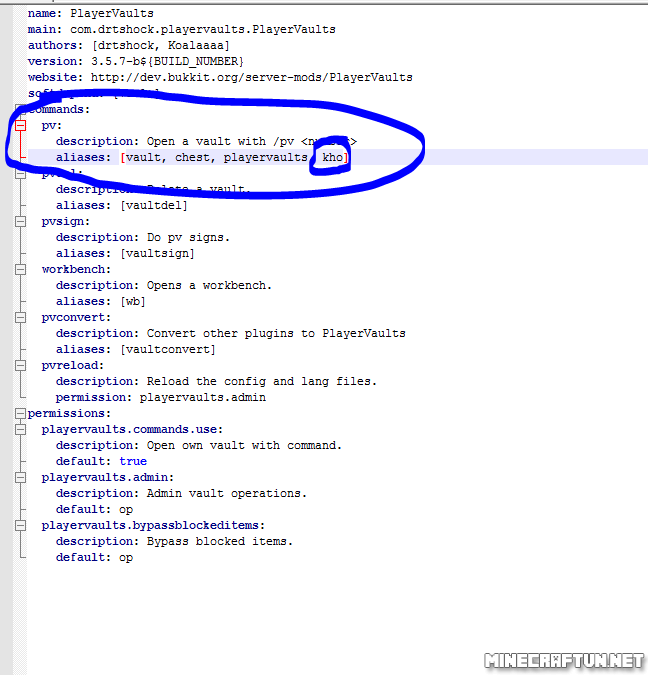
Task: Click 'Admin vault operations.' description
Action: (x=226, y=493)
